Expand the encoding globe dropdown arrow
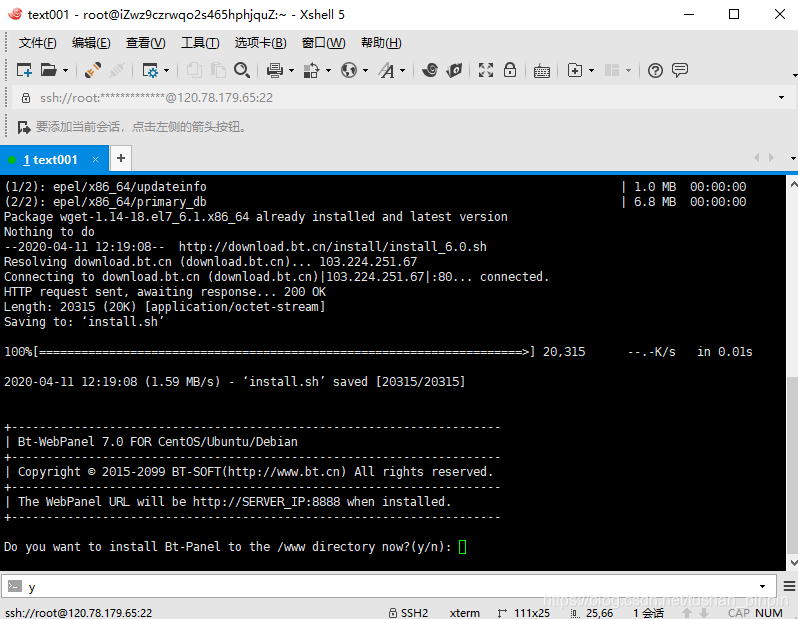 [x=365, y=70]
